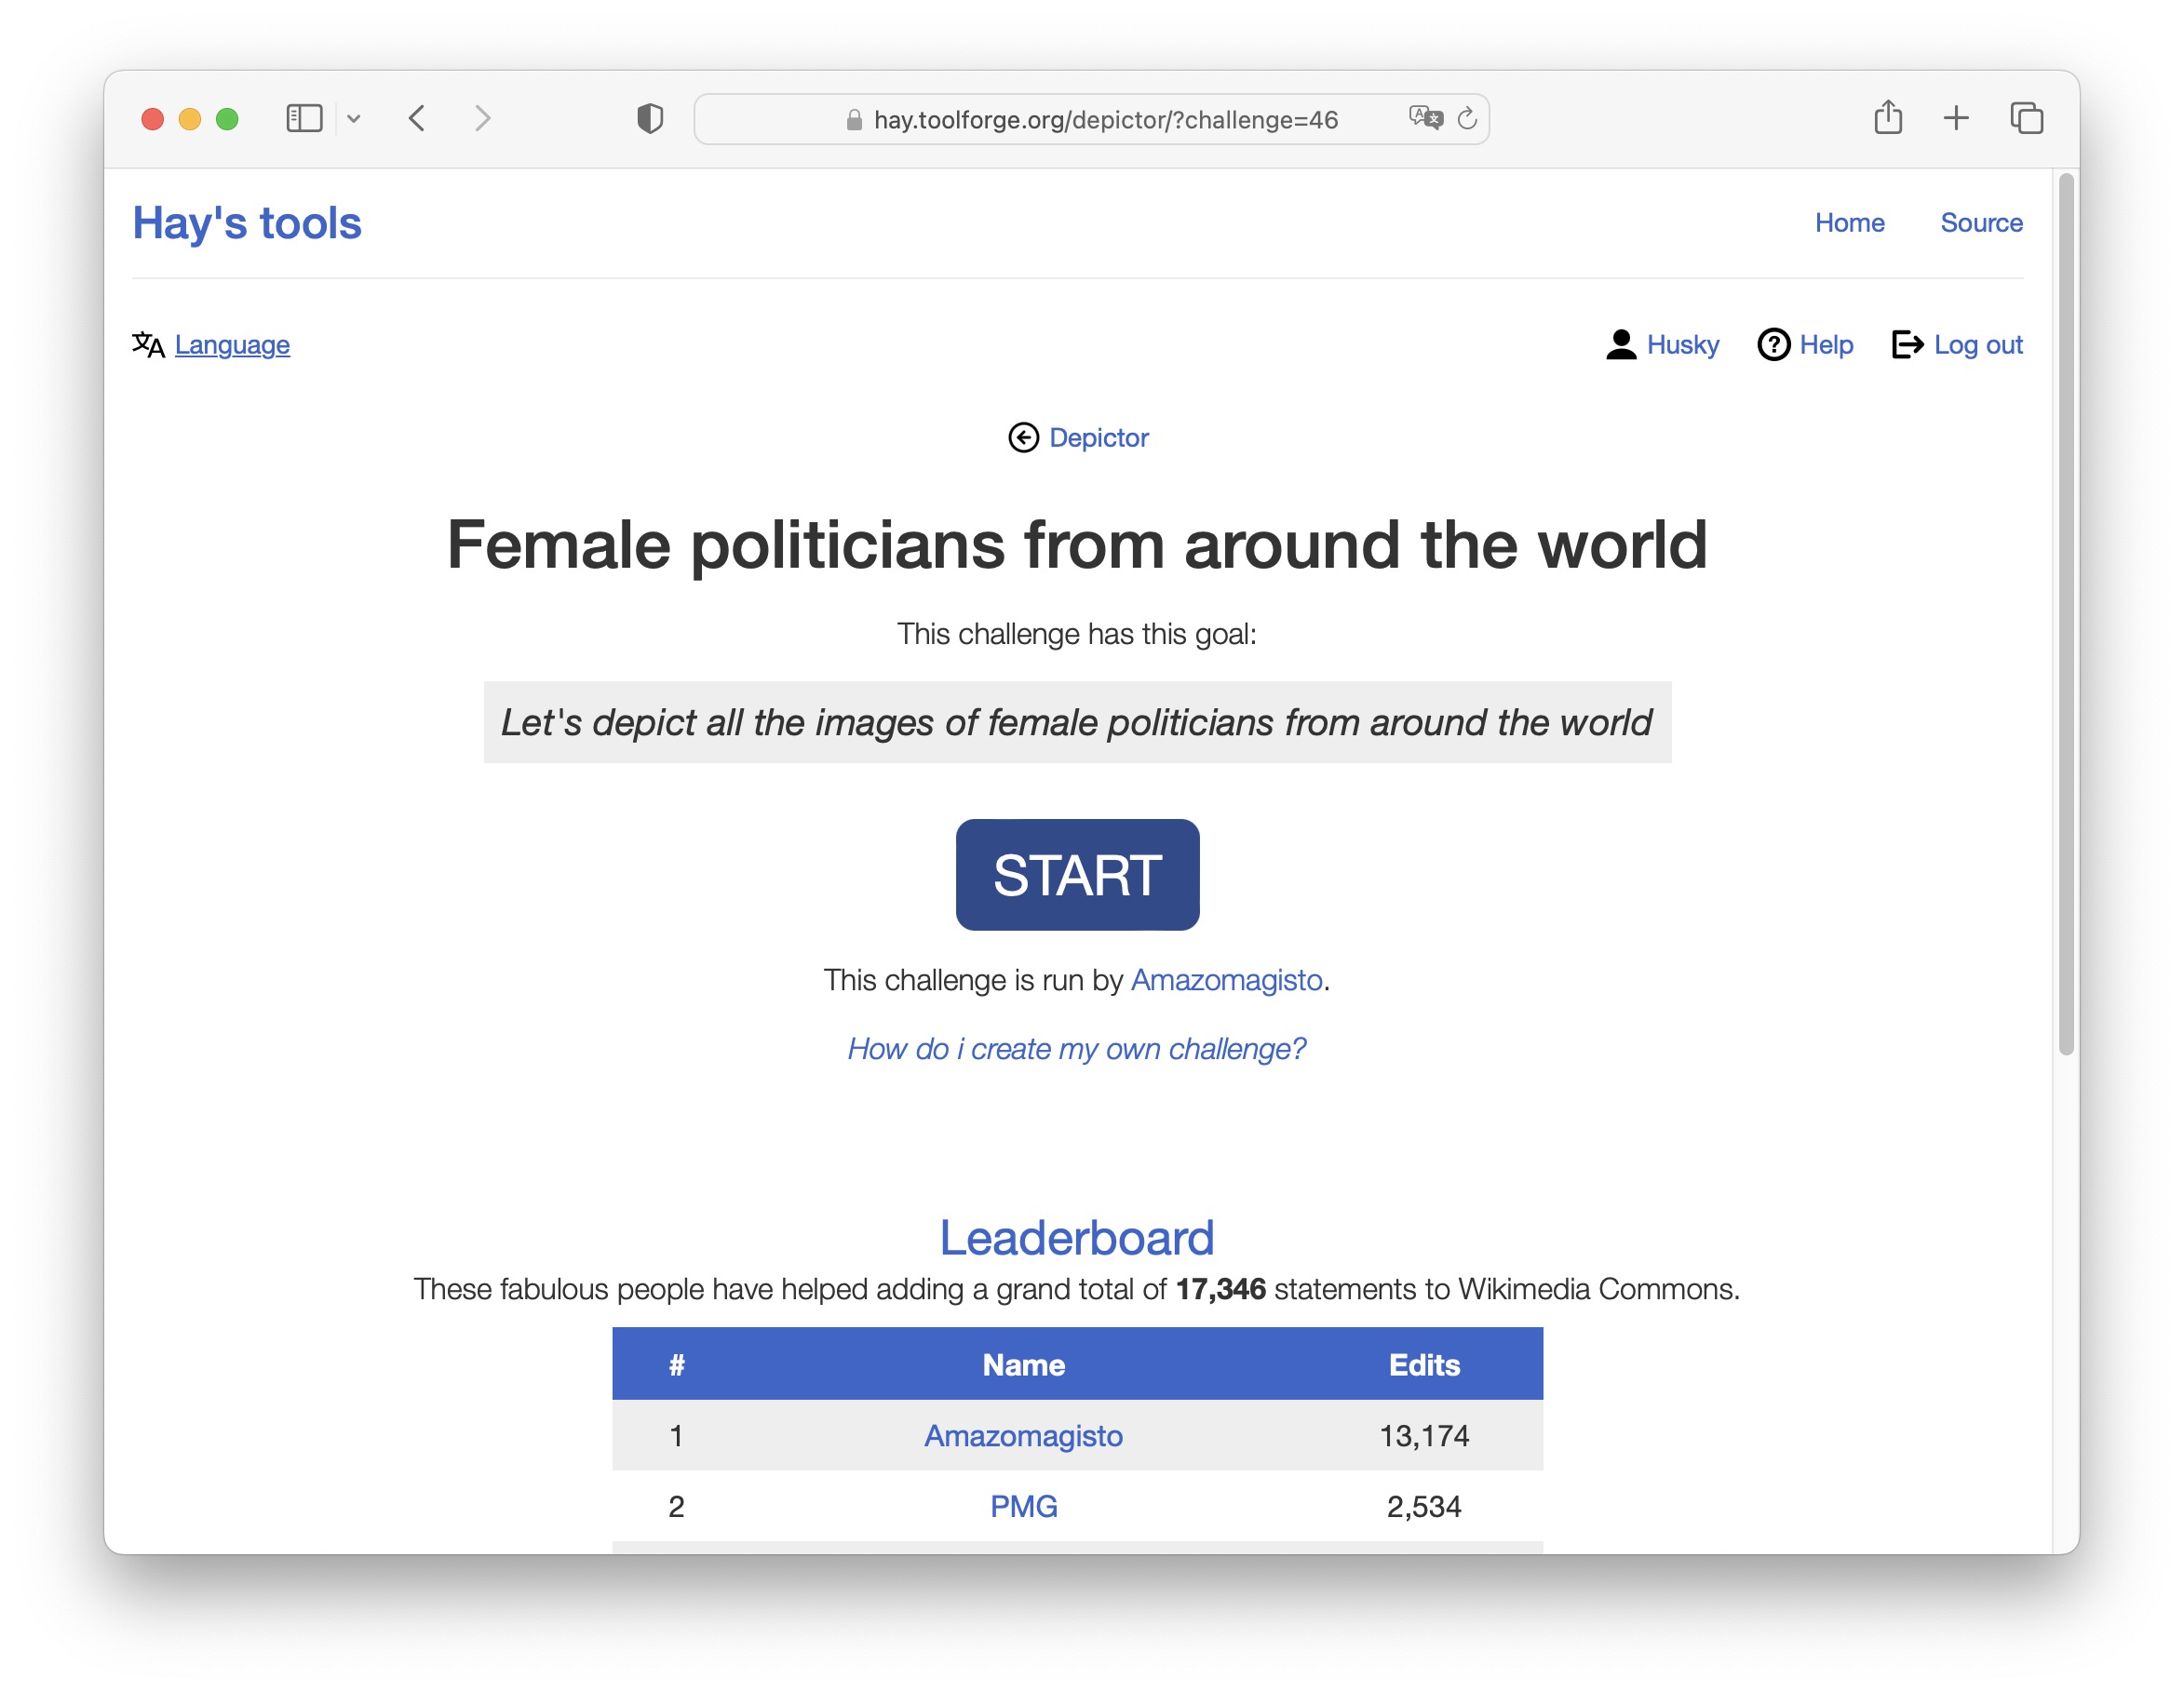The width and height of the screenshot is (2184, 1692).
Task: Click the challenge goal text box
Action: [1078, 722]
